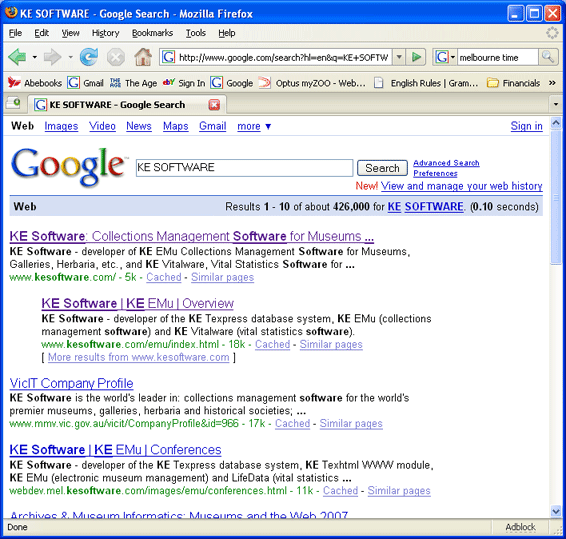Open the Financials bookmarks folder
Screen dimensions: 566x539
coord(513,83)
